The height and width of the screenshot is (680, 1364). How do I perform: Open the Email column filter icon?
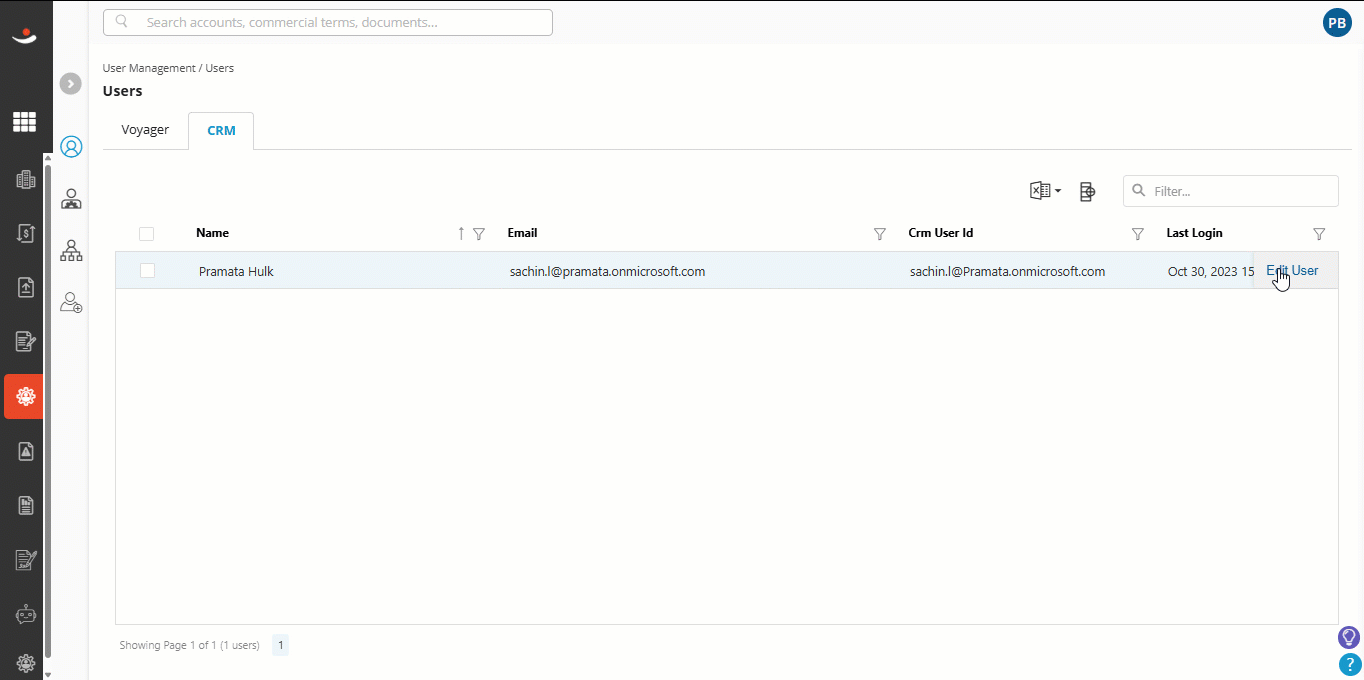pyautogui.click(x=880, y=234)
